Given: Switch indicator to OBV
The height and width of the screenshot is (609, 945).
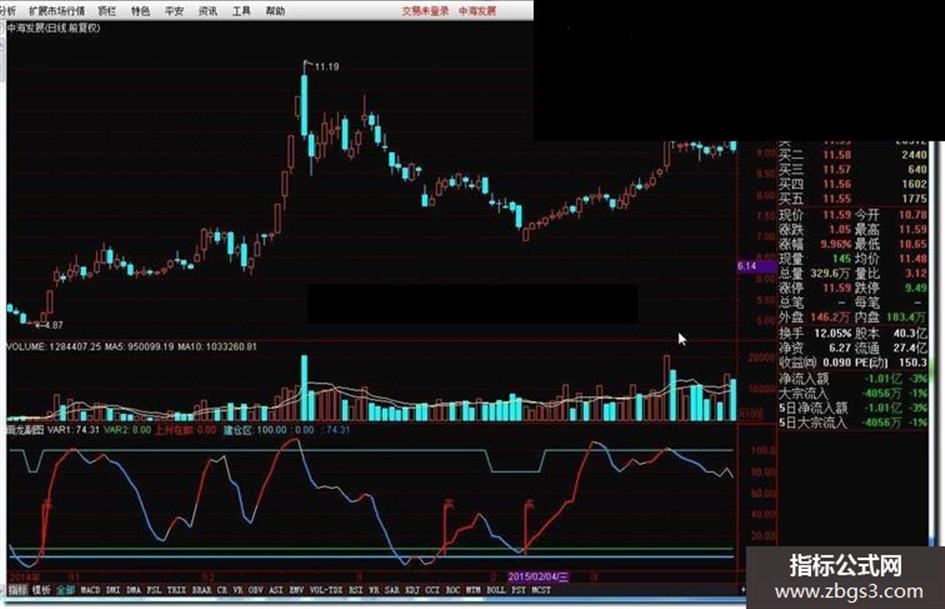Looking at the screenshot, I should (256, 590).
